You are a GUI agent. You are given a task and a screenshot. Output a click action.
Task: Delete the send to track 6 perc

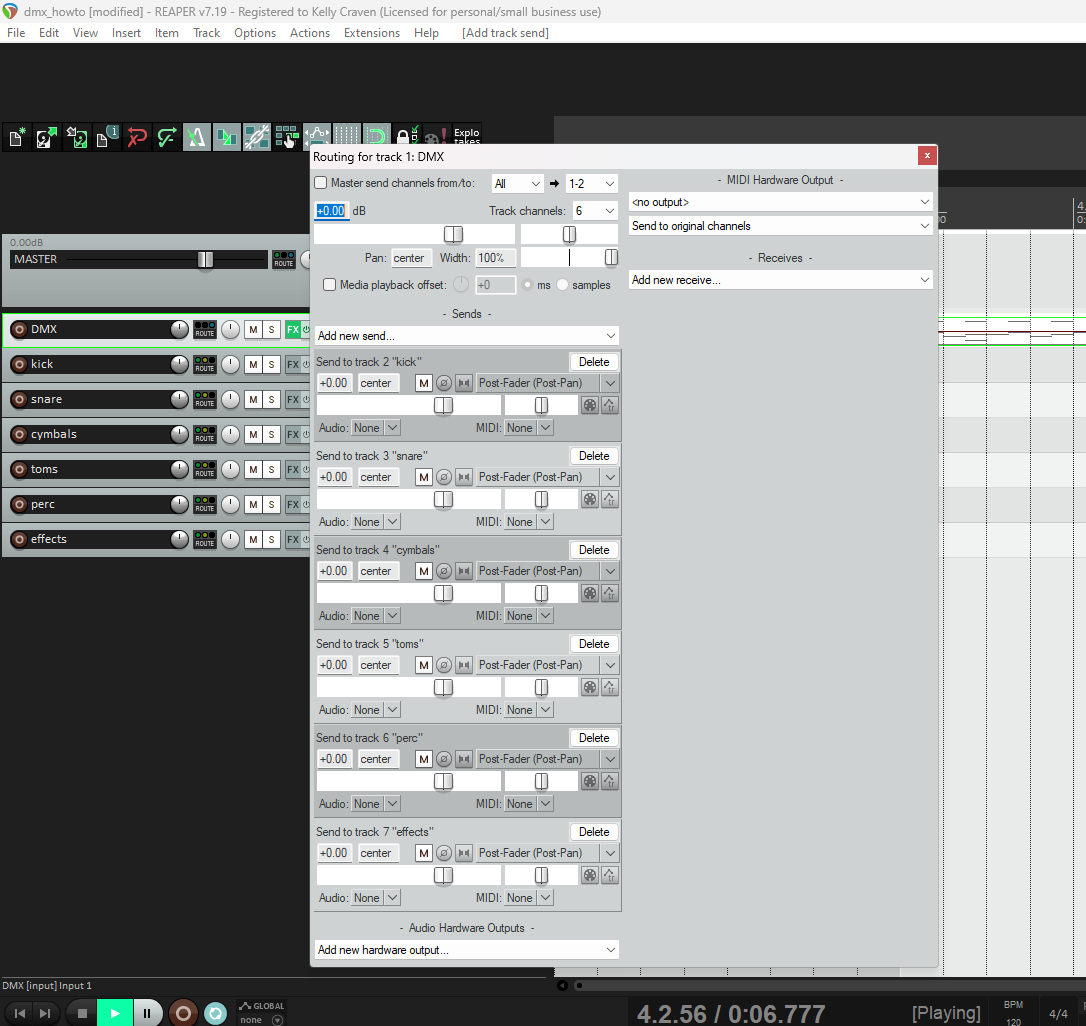pos(594,738)
